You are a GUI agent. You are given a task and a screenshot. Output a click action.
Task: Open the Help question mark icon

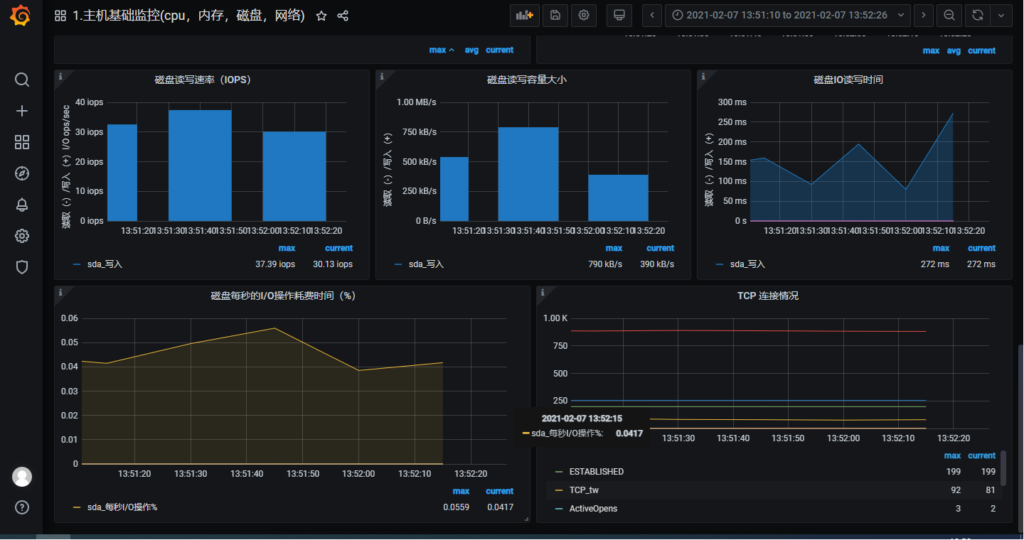coord(22,507)
